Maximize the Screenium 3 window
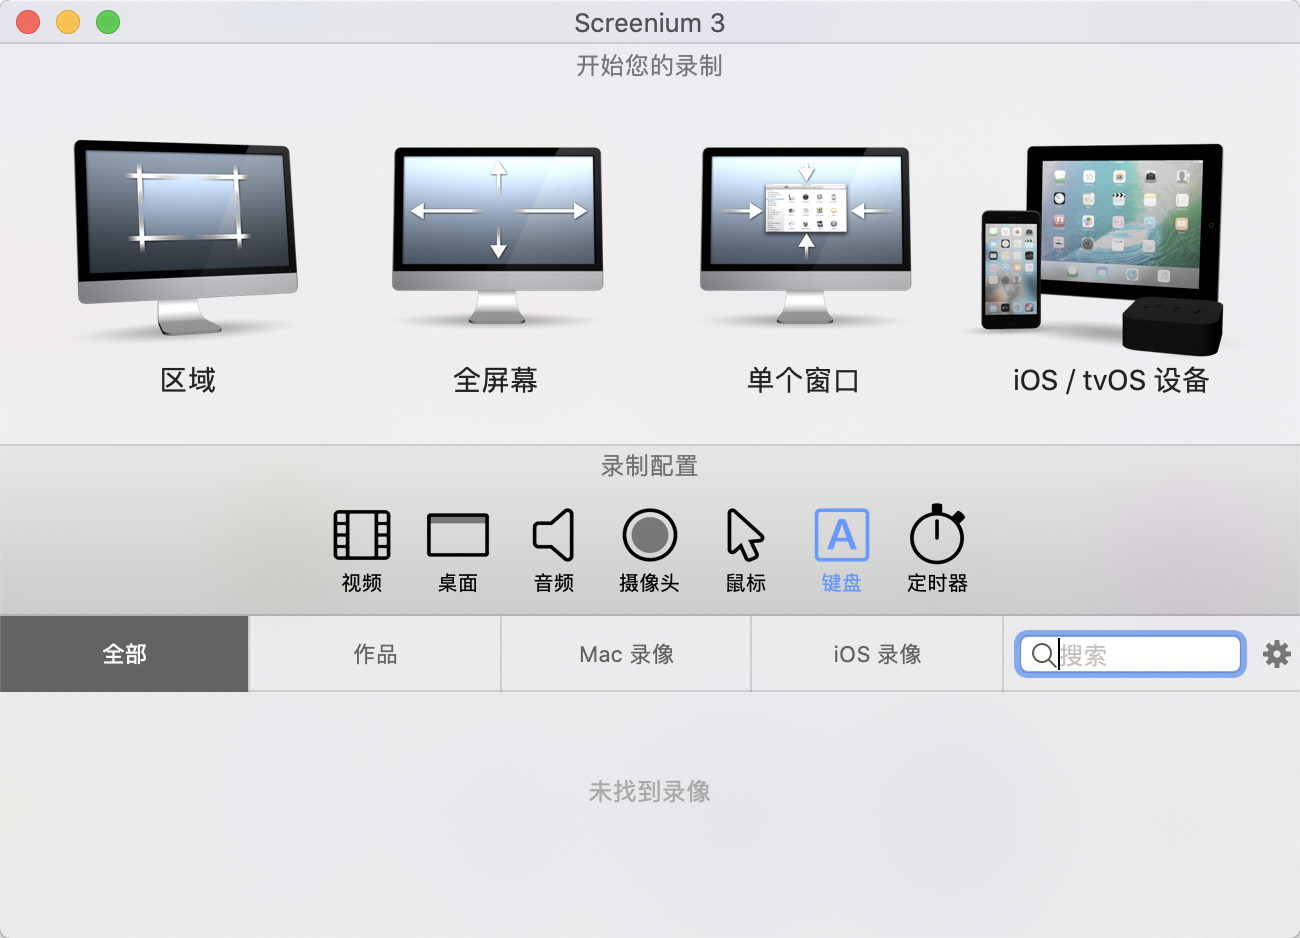 tap(108, 22)
